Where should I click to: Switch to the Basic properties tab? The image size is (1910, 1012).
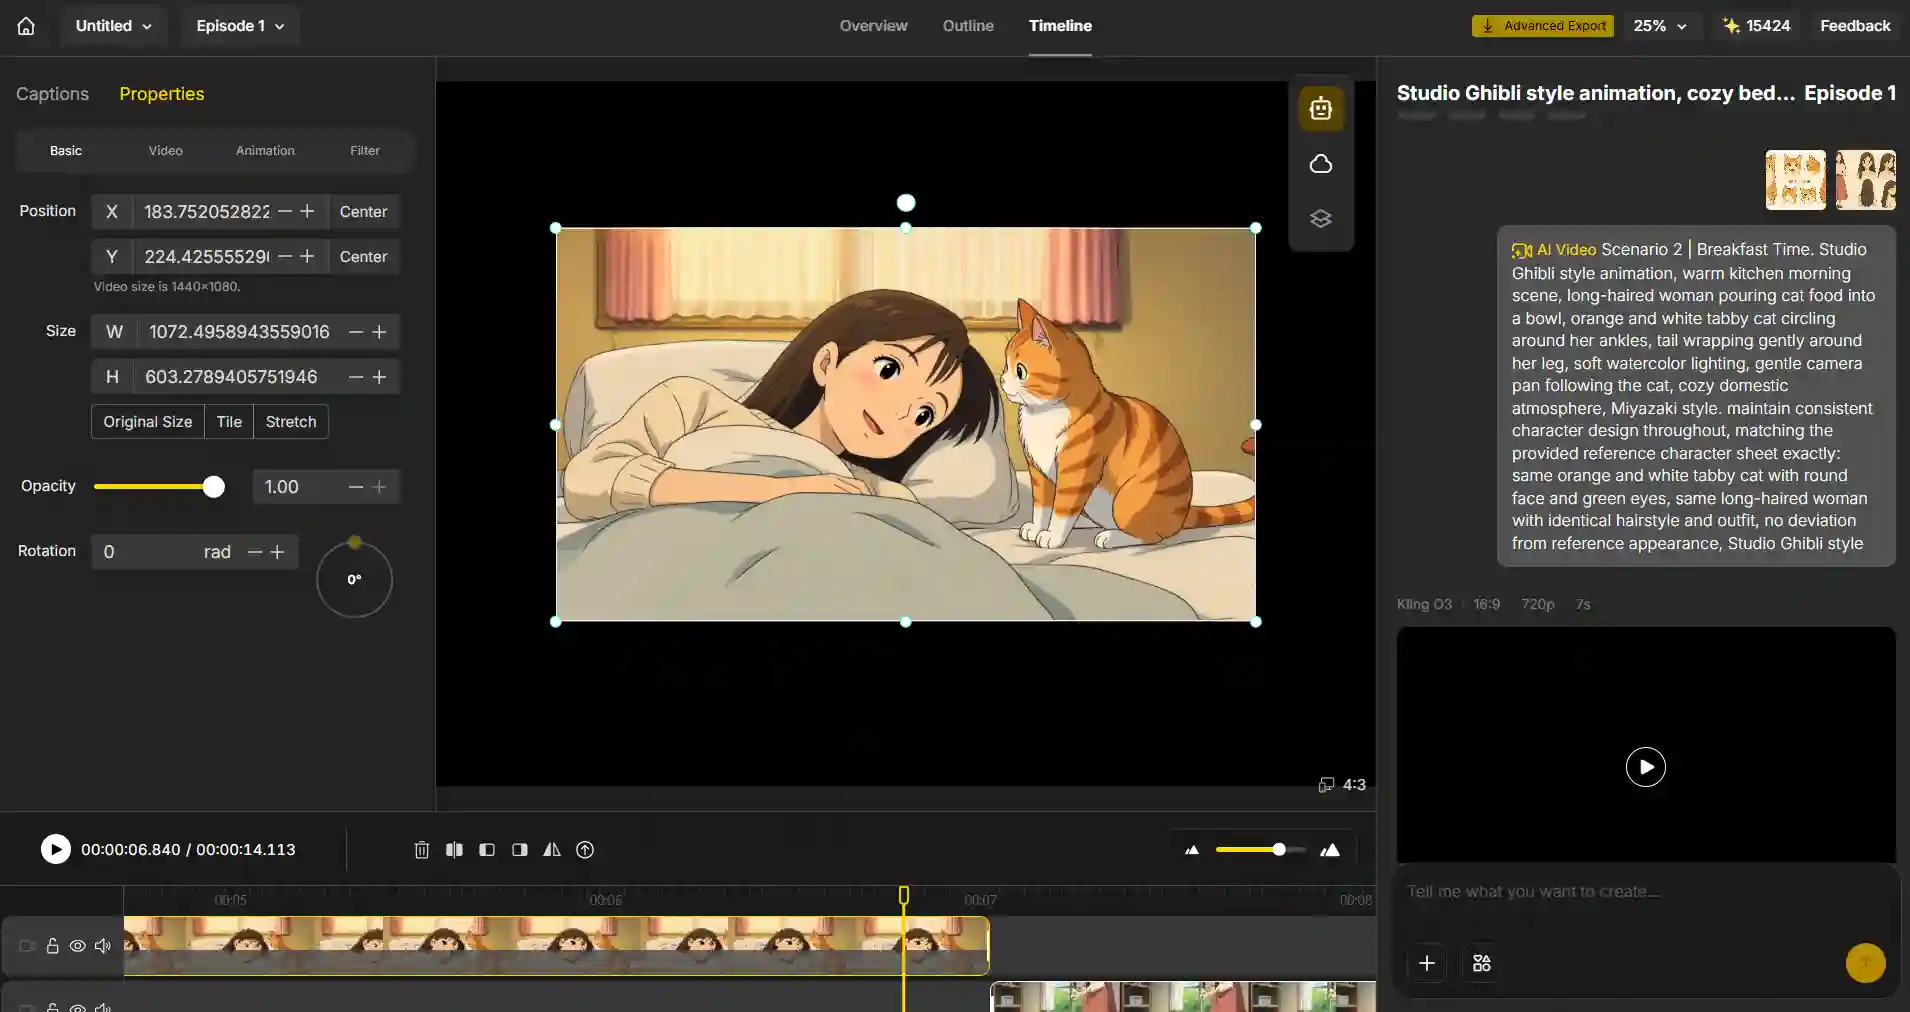[66, 151]
